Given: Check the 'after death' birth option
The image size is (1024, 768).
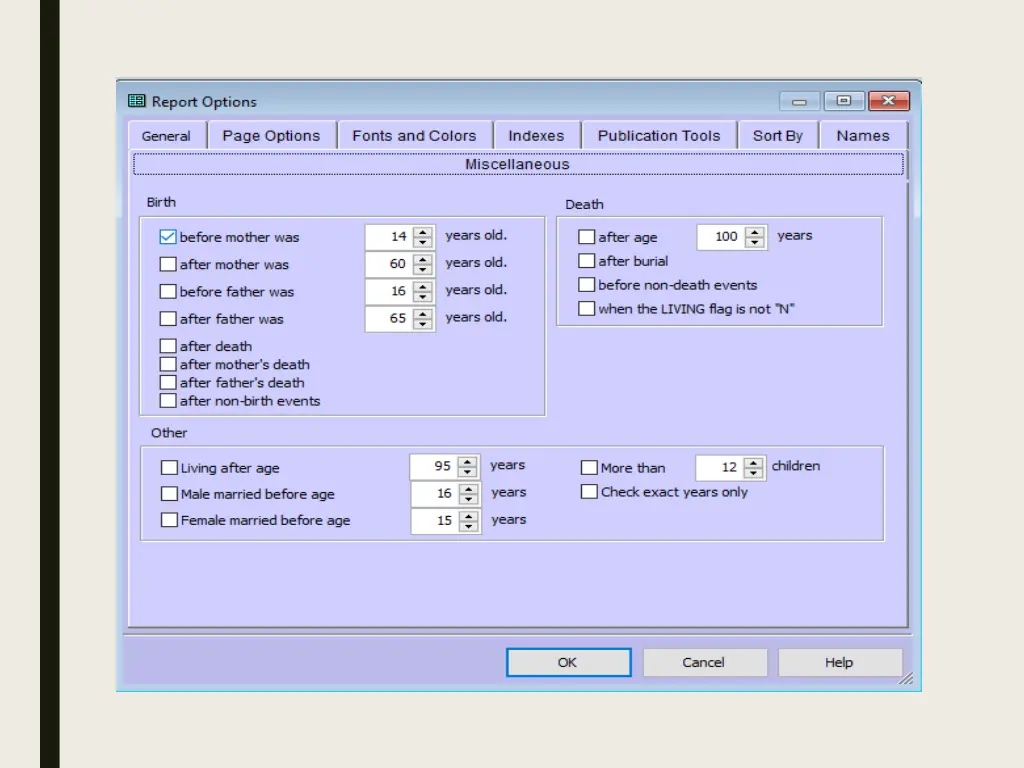Looking at the screenshot, I should (168, 346).
